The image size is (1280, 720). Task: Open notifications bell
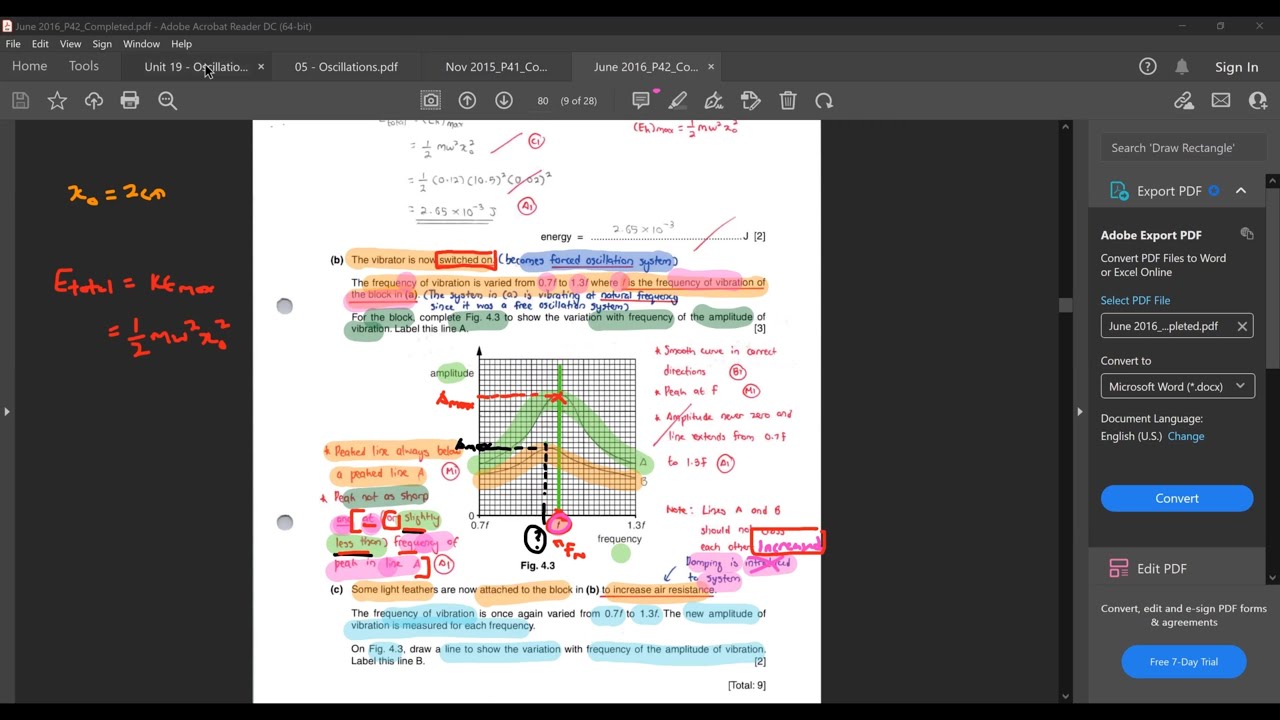[x=1182, y=67]
